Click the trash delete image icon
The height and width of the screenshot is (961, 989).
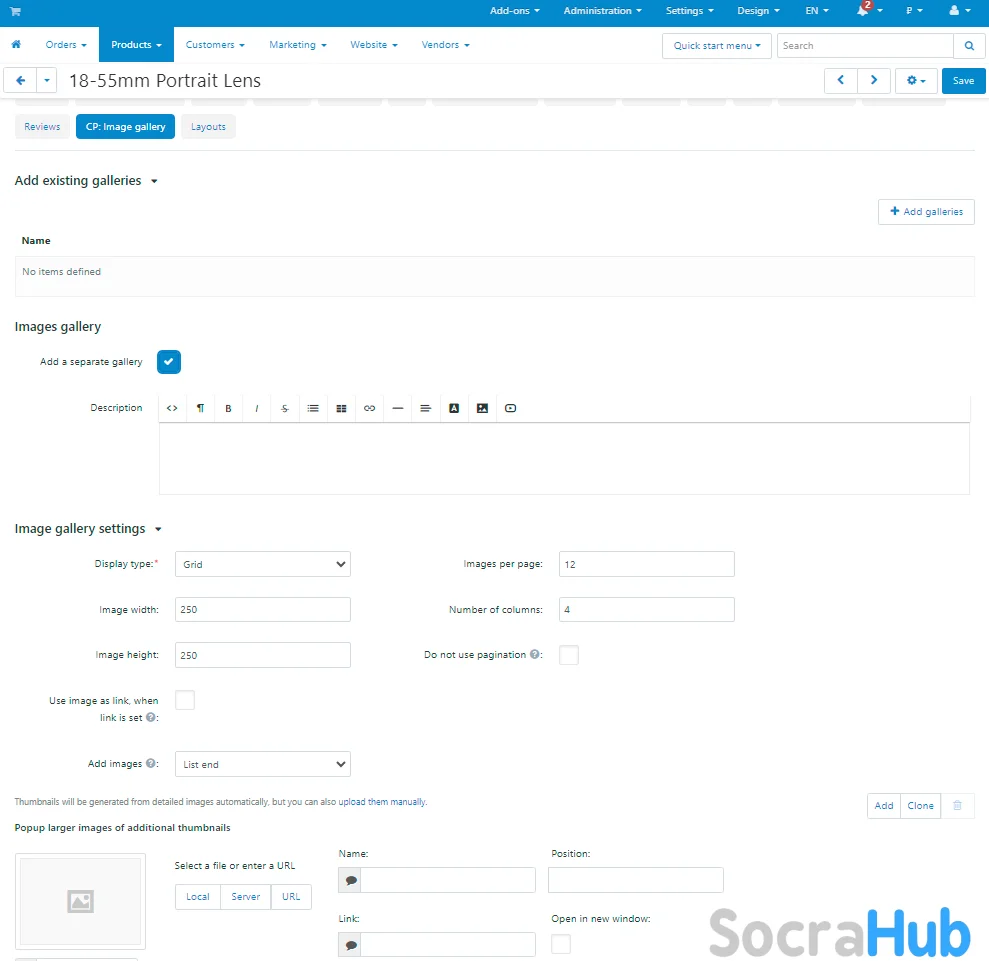pos(957,805)
